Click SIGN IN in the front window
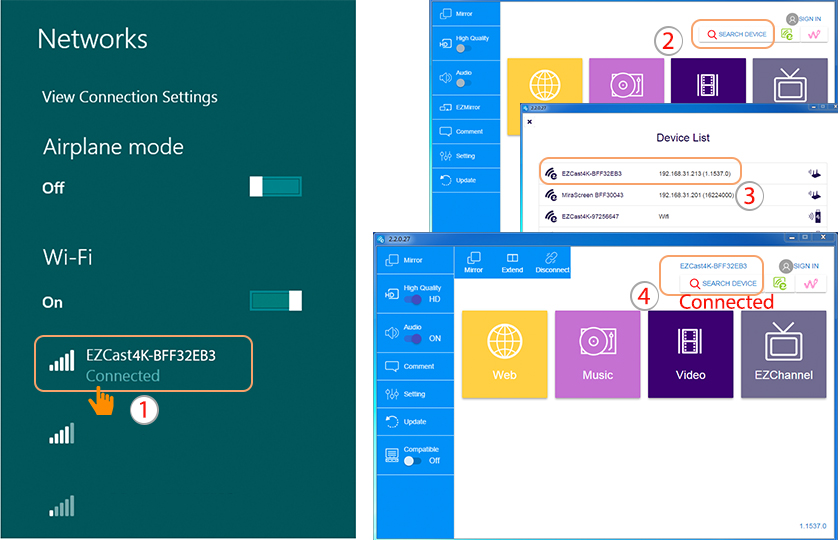The height and width of the screenshot is (540, 838). pos(799,266)
